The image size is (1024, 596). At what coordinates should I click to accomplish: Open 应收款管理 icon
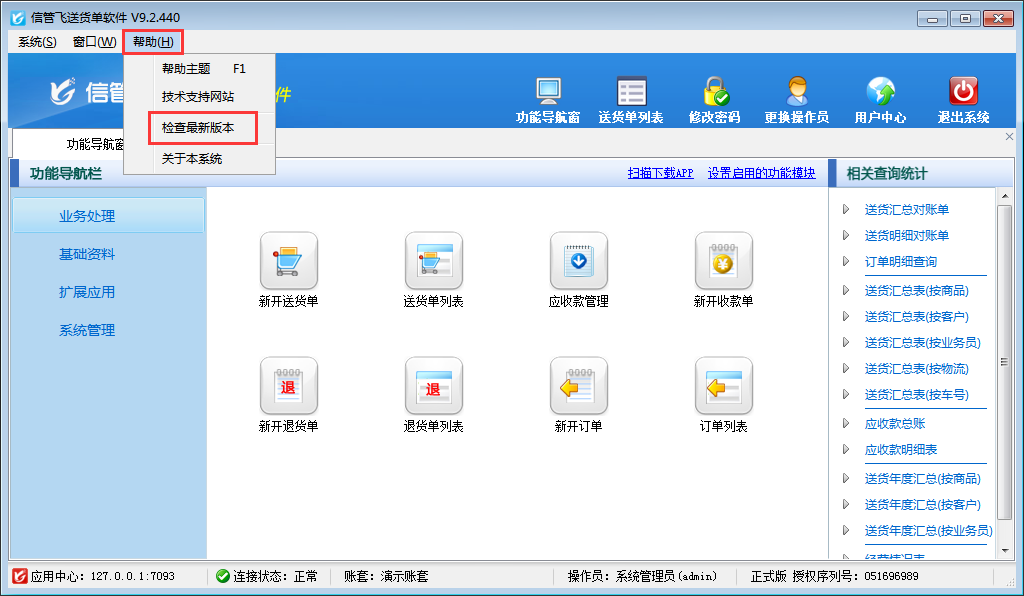[x=578, y=261]
